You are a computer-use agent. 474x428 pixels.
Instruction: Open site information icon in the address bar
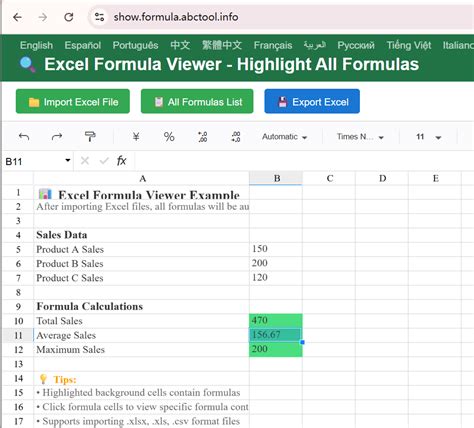(99, 17)
